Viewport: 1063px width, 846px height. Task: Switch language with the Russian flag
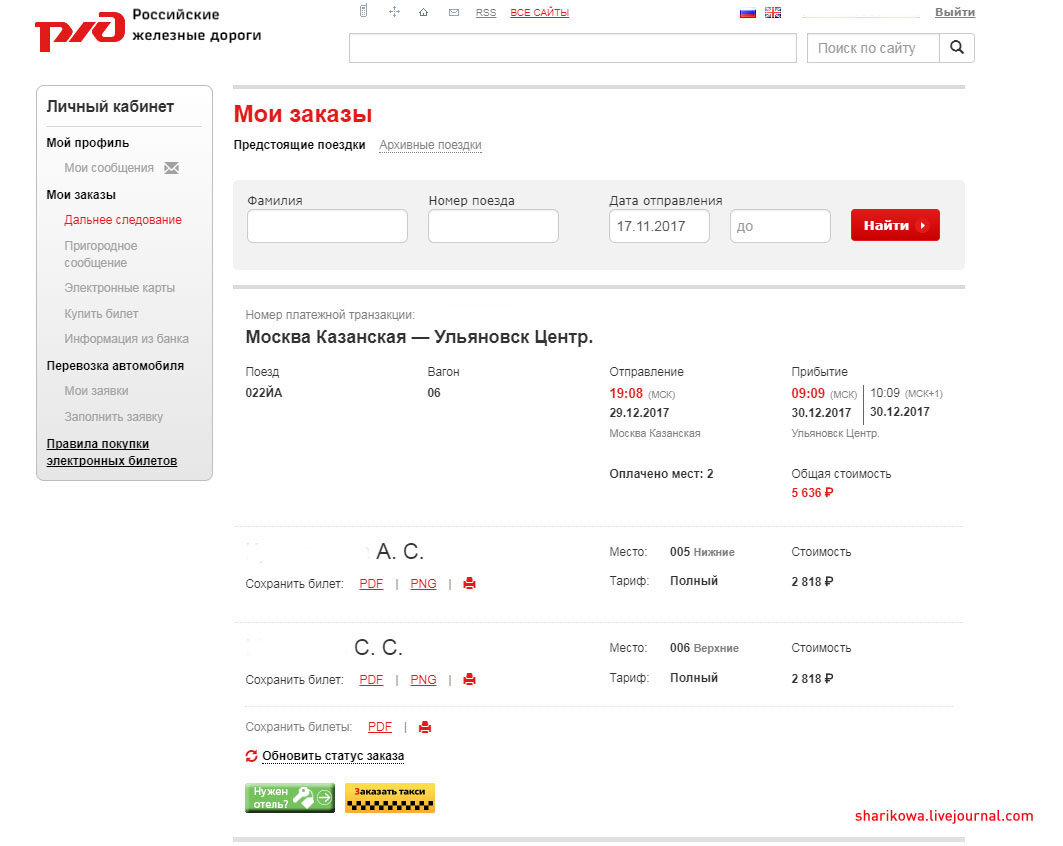coord(748,12)
